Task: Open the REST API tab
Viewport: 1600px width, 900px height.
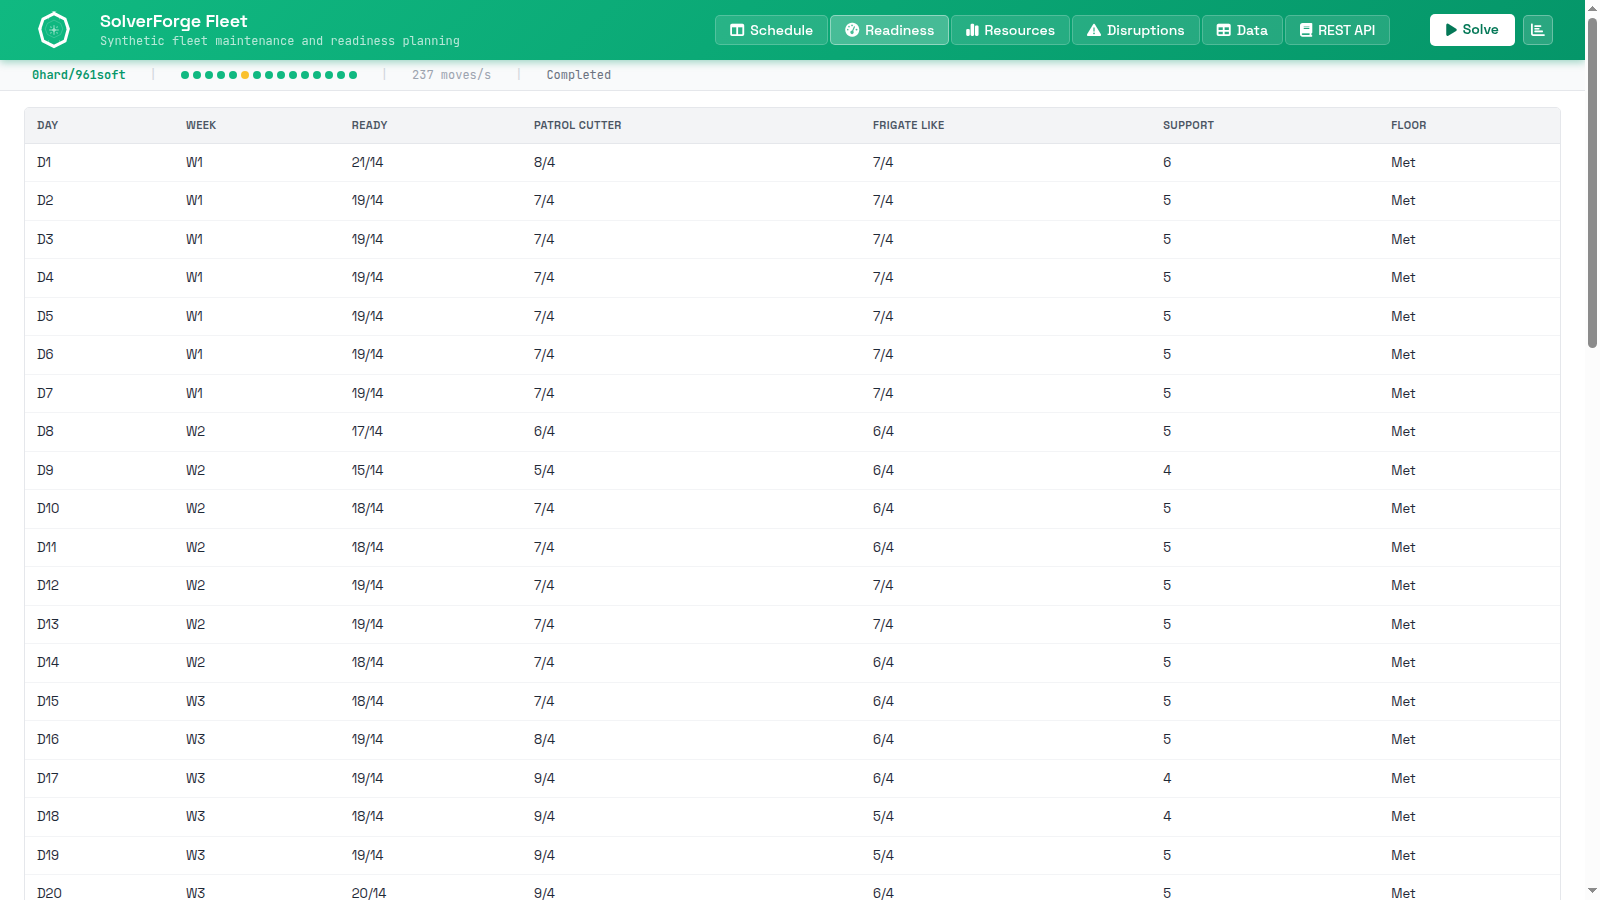Action: tap(1337, 30)
